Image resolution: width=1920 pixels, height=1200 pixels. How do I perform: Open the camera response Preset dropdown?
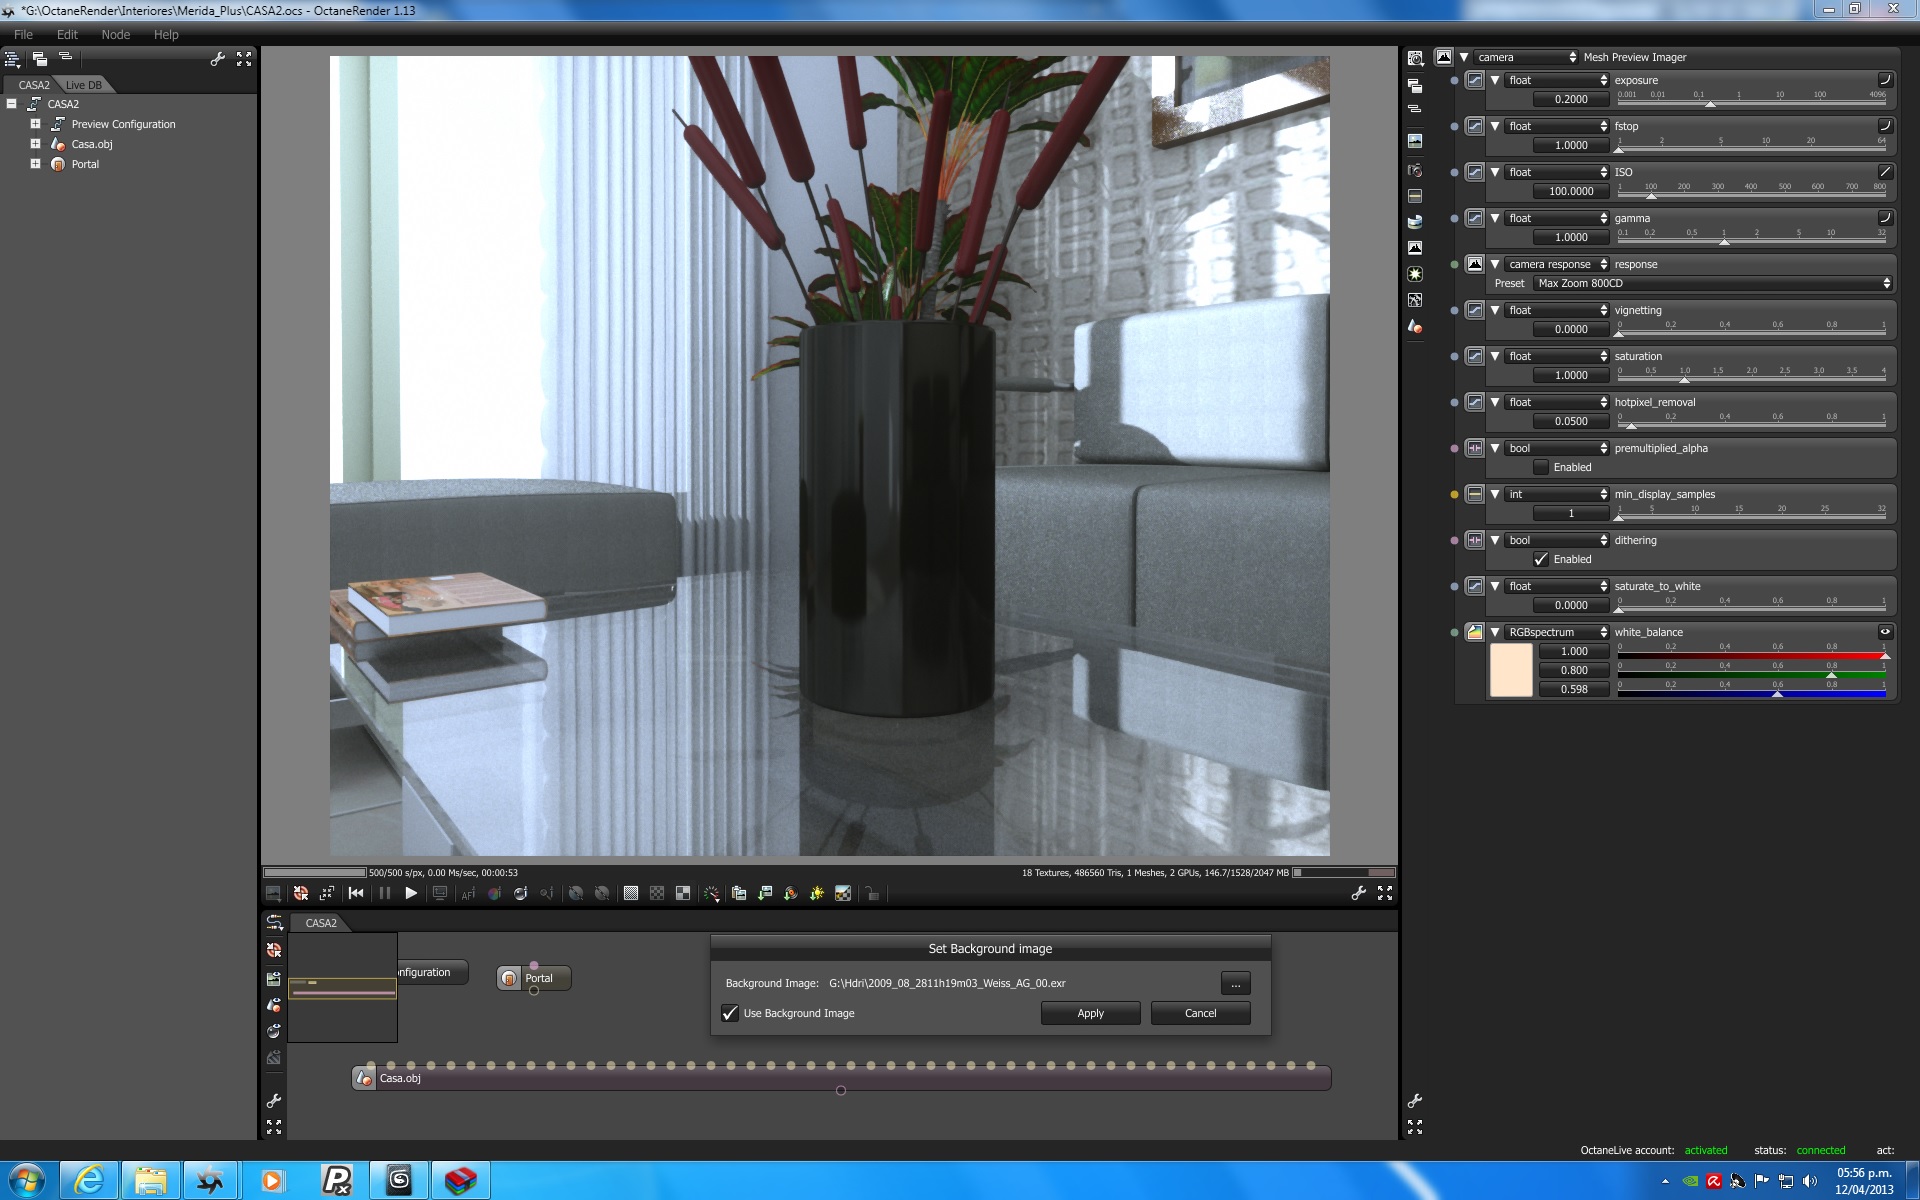point(1713,283)
